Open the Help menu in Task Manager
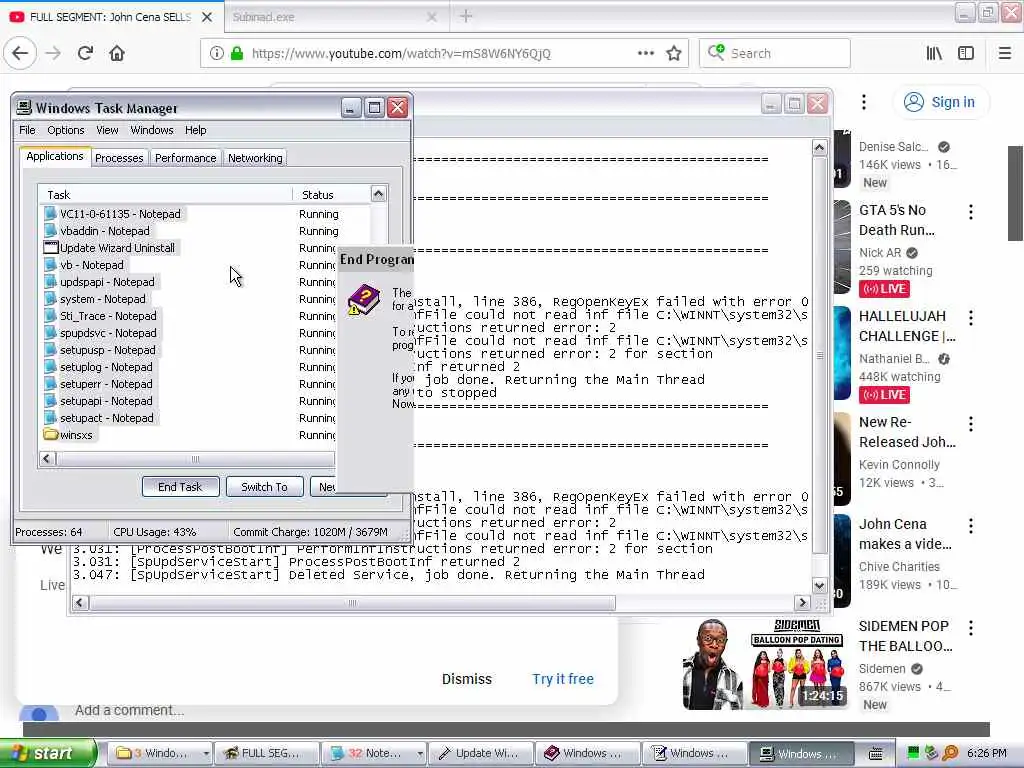This screenshot has width=1024, height=768. click(x=195, y=130)
